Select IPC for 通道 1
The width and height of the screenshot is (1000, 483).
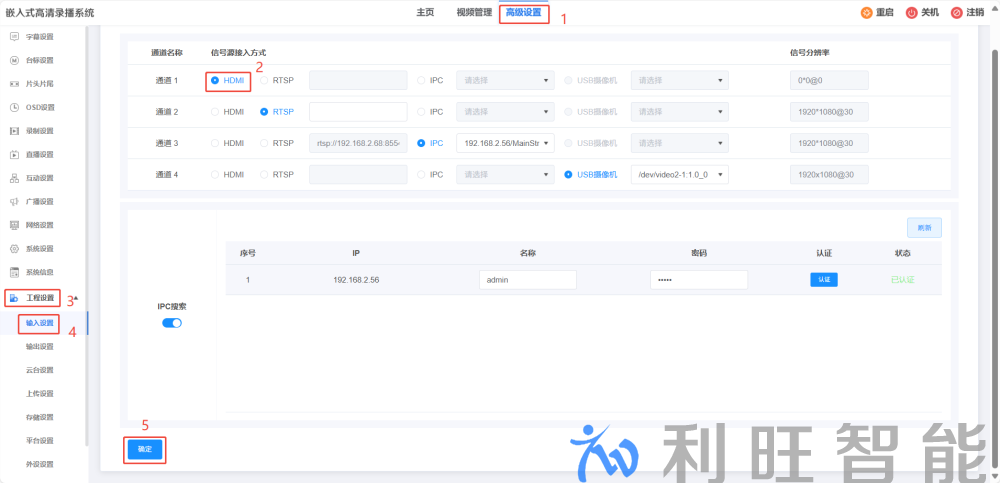421,80
